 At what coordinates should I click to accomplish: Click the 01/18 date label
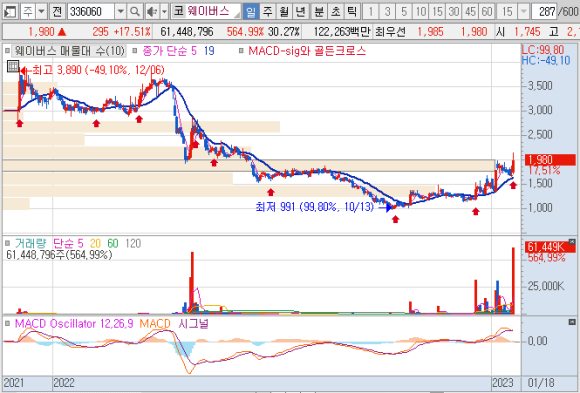[541, 383]
